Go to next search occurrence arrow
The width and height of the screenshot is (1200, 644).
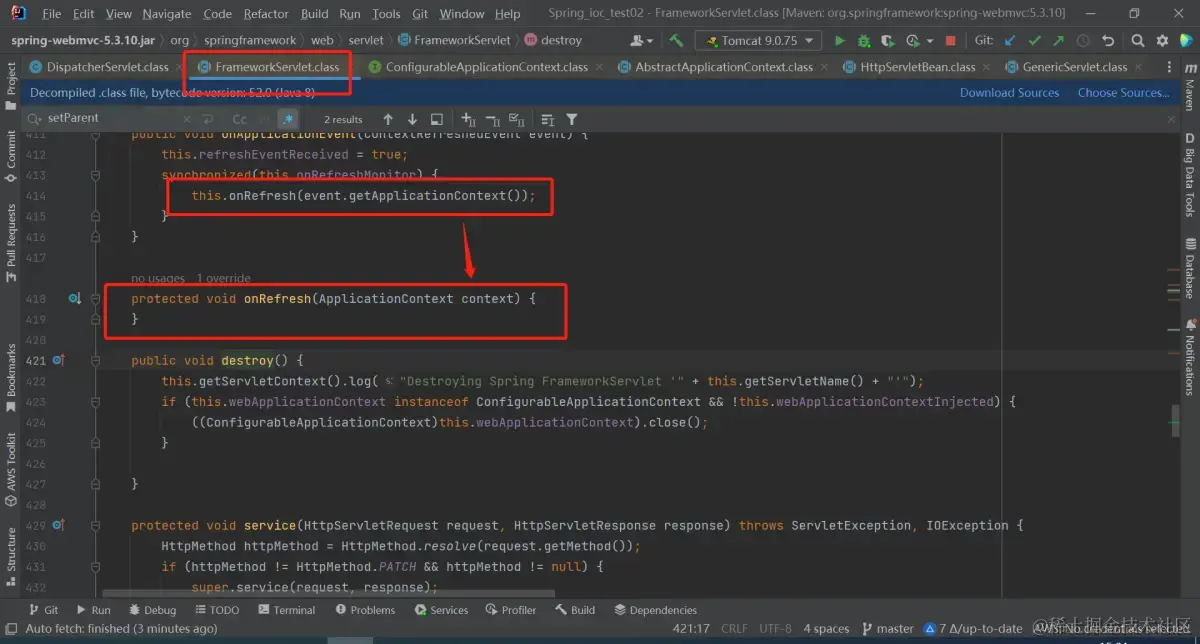pos(412,119)
